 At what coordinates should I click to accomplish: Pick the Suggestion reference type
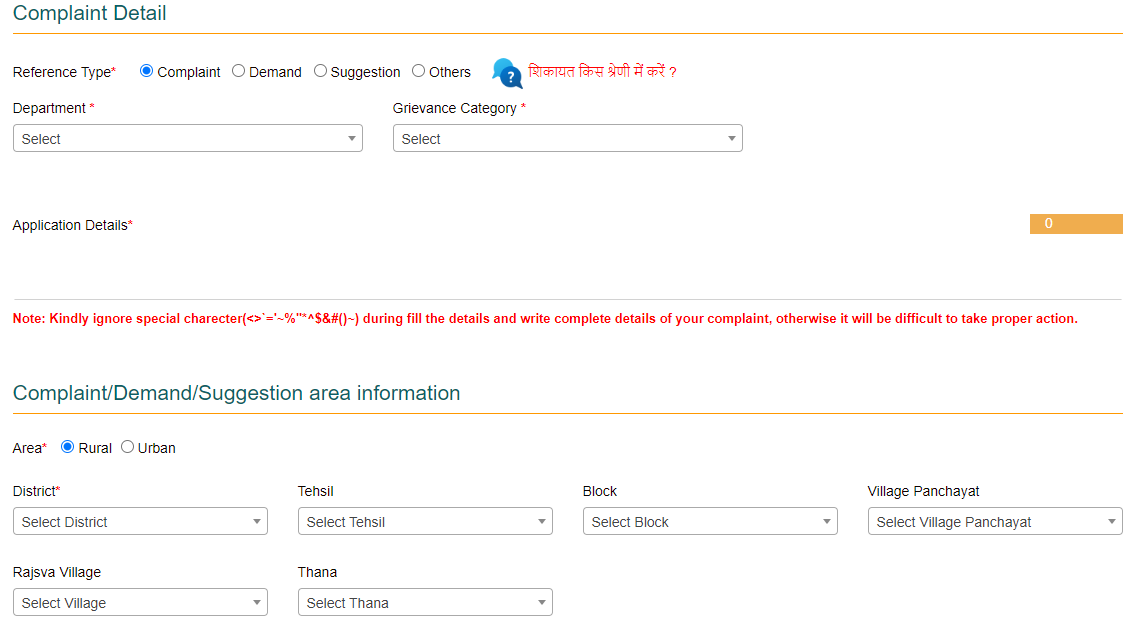(320, 71)
